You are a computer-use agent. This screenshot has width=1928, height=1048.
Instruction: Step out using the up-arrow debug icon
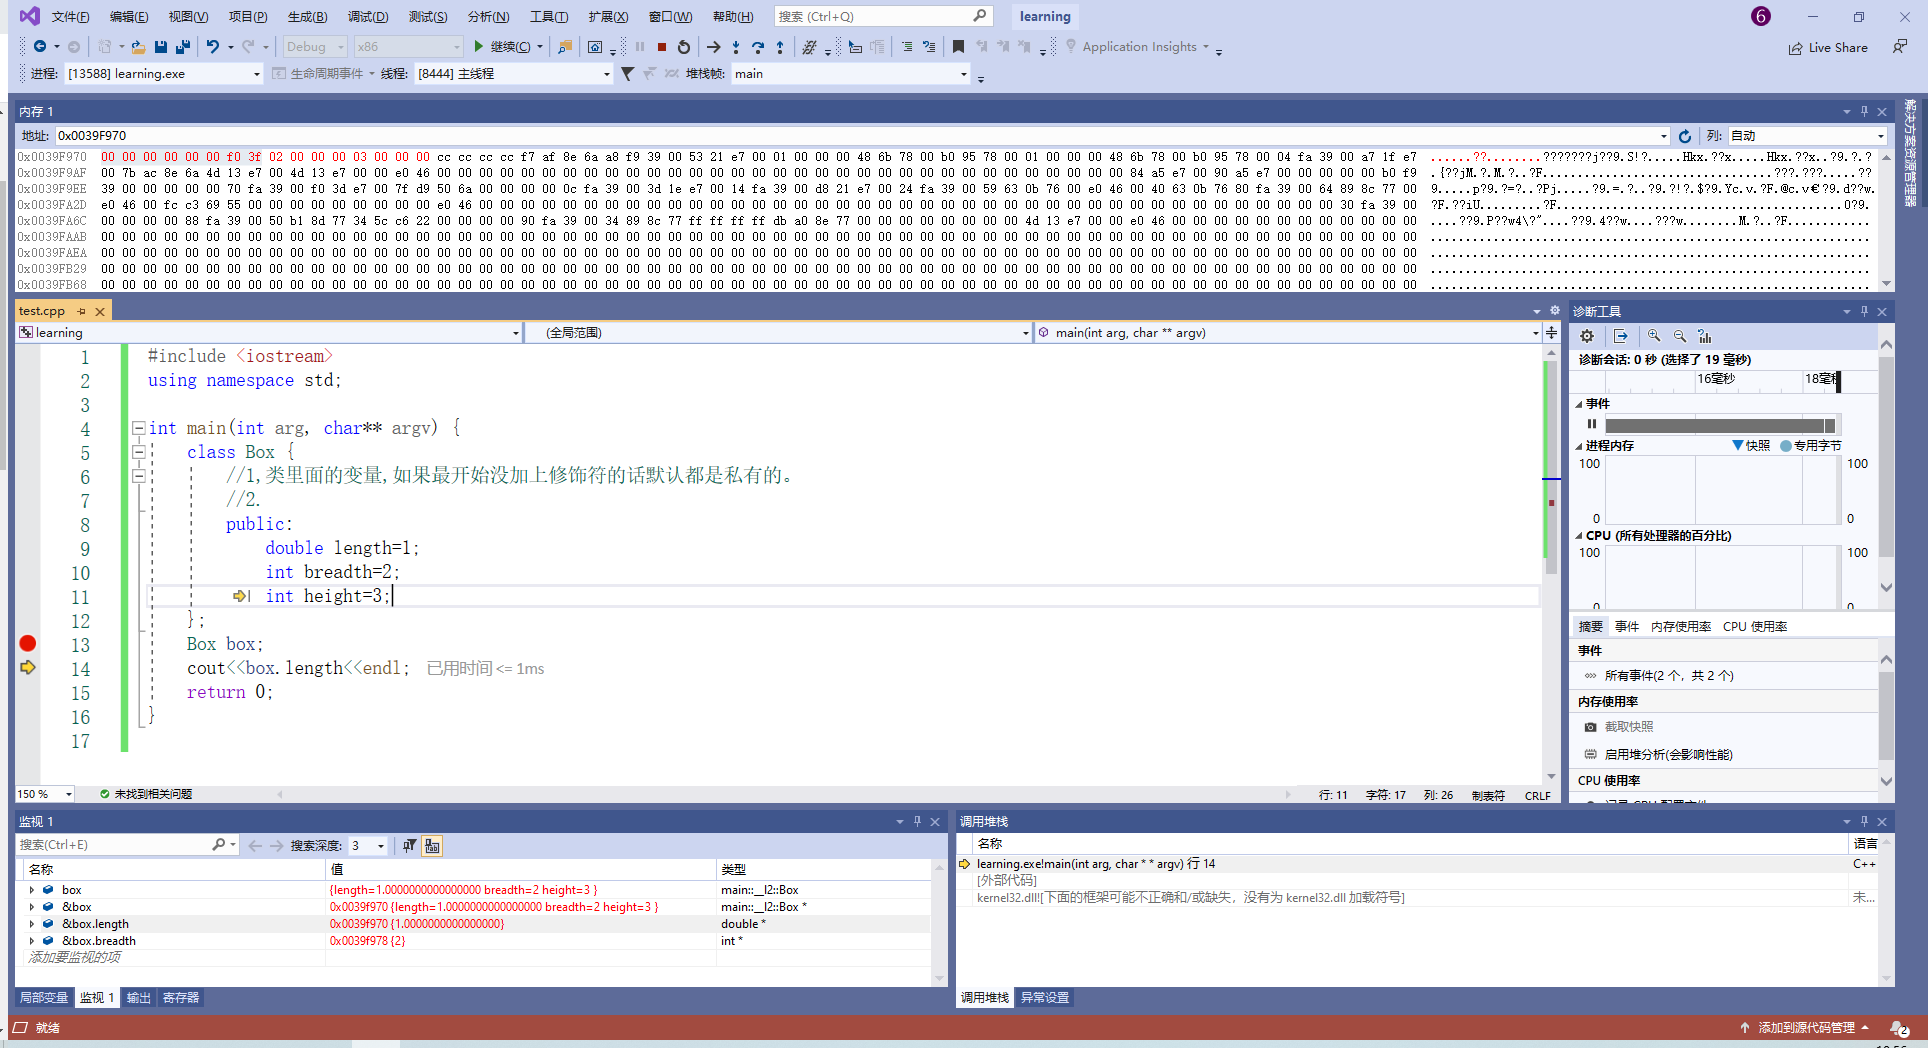click(x=780, y=46)
